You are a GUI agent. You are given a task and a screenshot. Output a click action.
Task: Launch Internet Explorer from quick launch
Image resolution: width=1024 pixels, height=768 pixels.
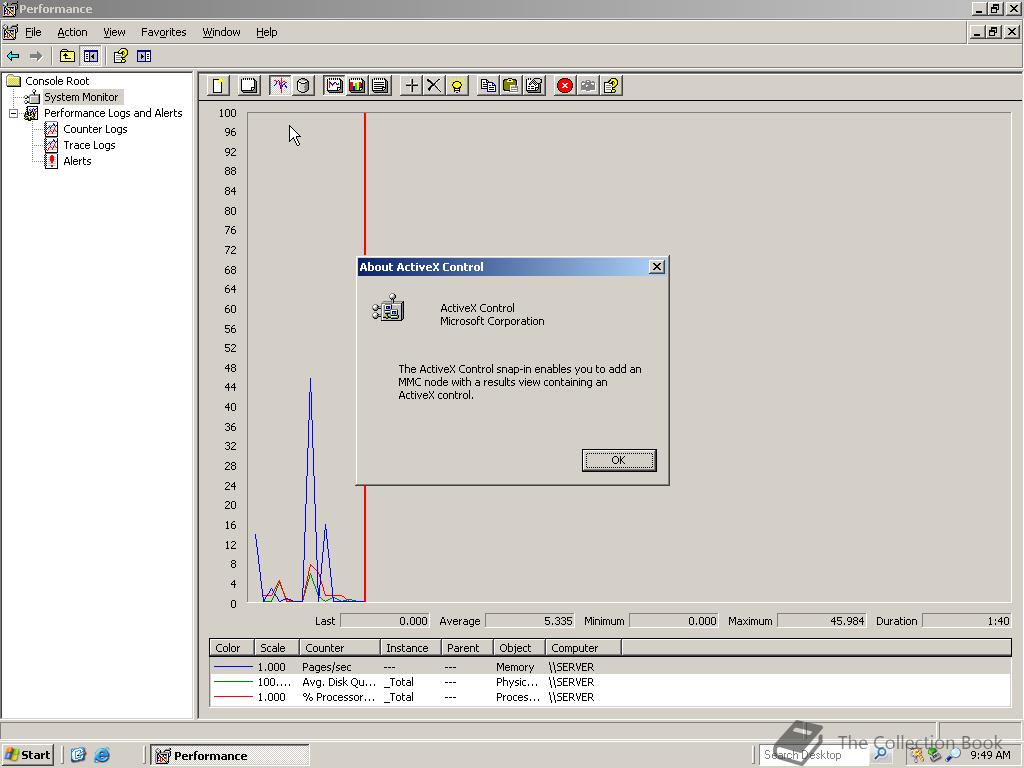click(x=102, y=755)
